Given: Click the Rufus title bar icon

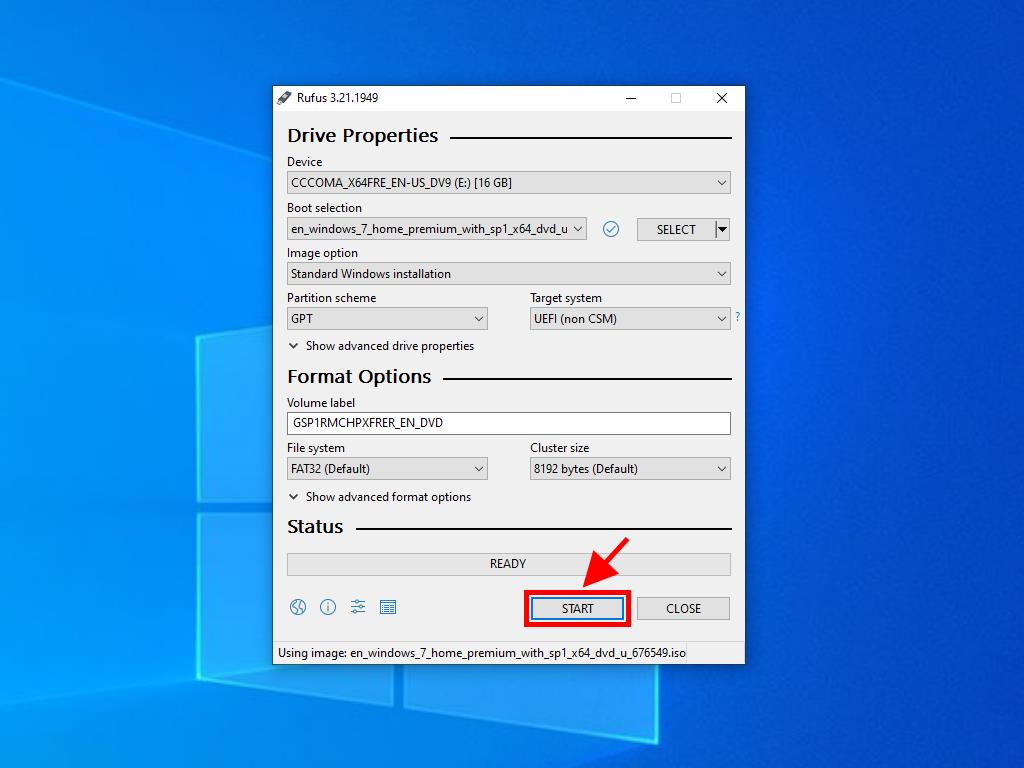Looking at the screenshot, I should coord(284,98).
